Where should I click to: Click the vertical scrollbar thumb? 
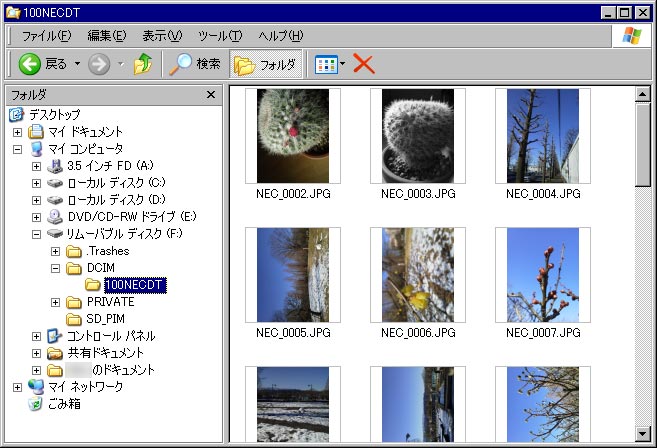tap(642, 145)
